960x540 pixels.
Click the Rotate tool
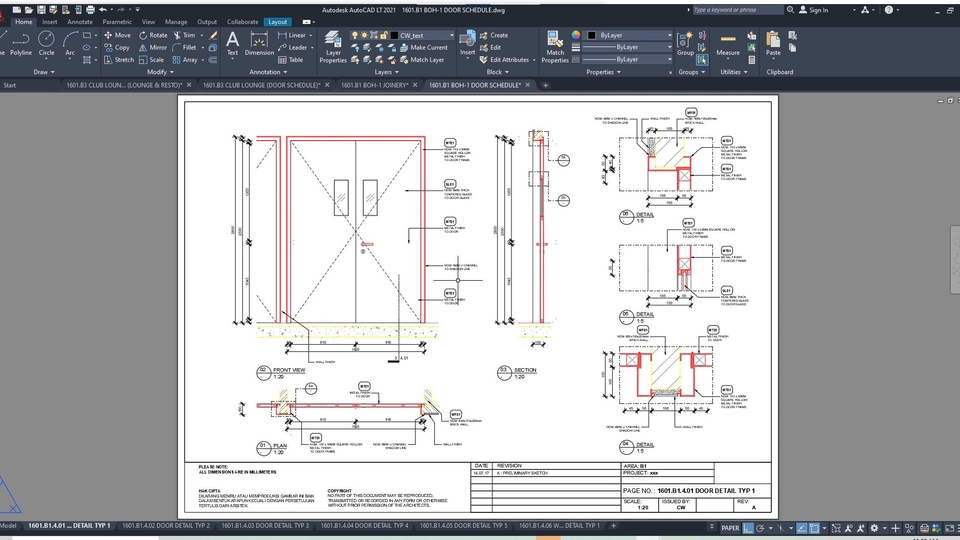pyautogui.click(x=153, y=36)
